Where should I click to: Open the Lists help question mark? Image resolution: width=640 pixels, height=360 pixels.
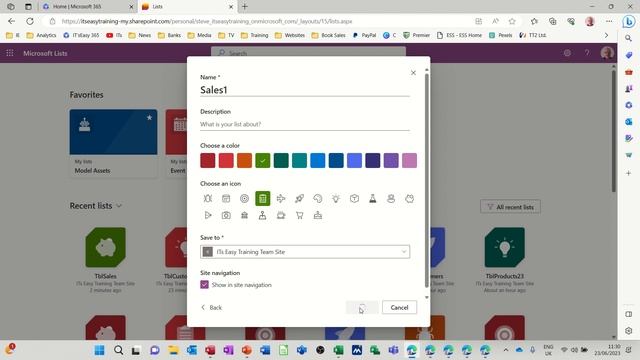click(x=587, y=53)
